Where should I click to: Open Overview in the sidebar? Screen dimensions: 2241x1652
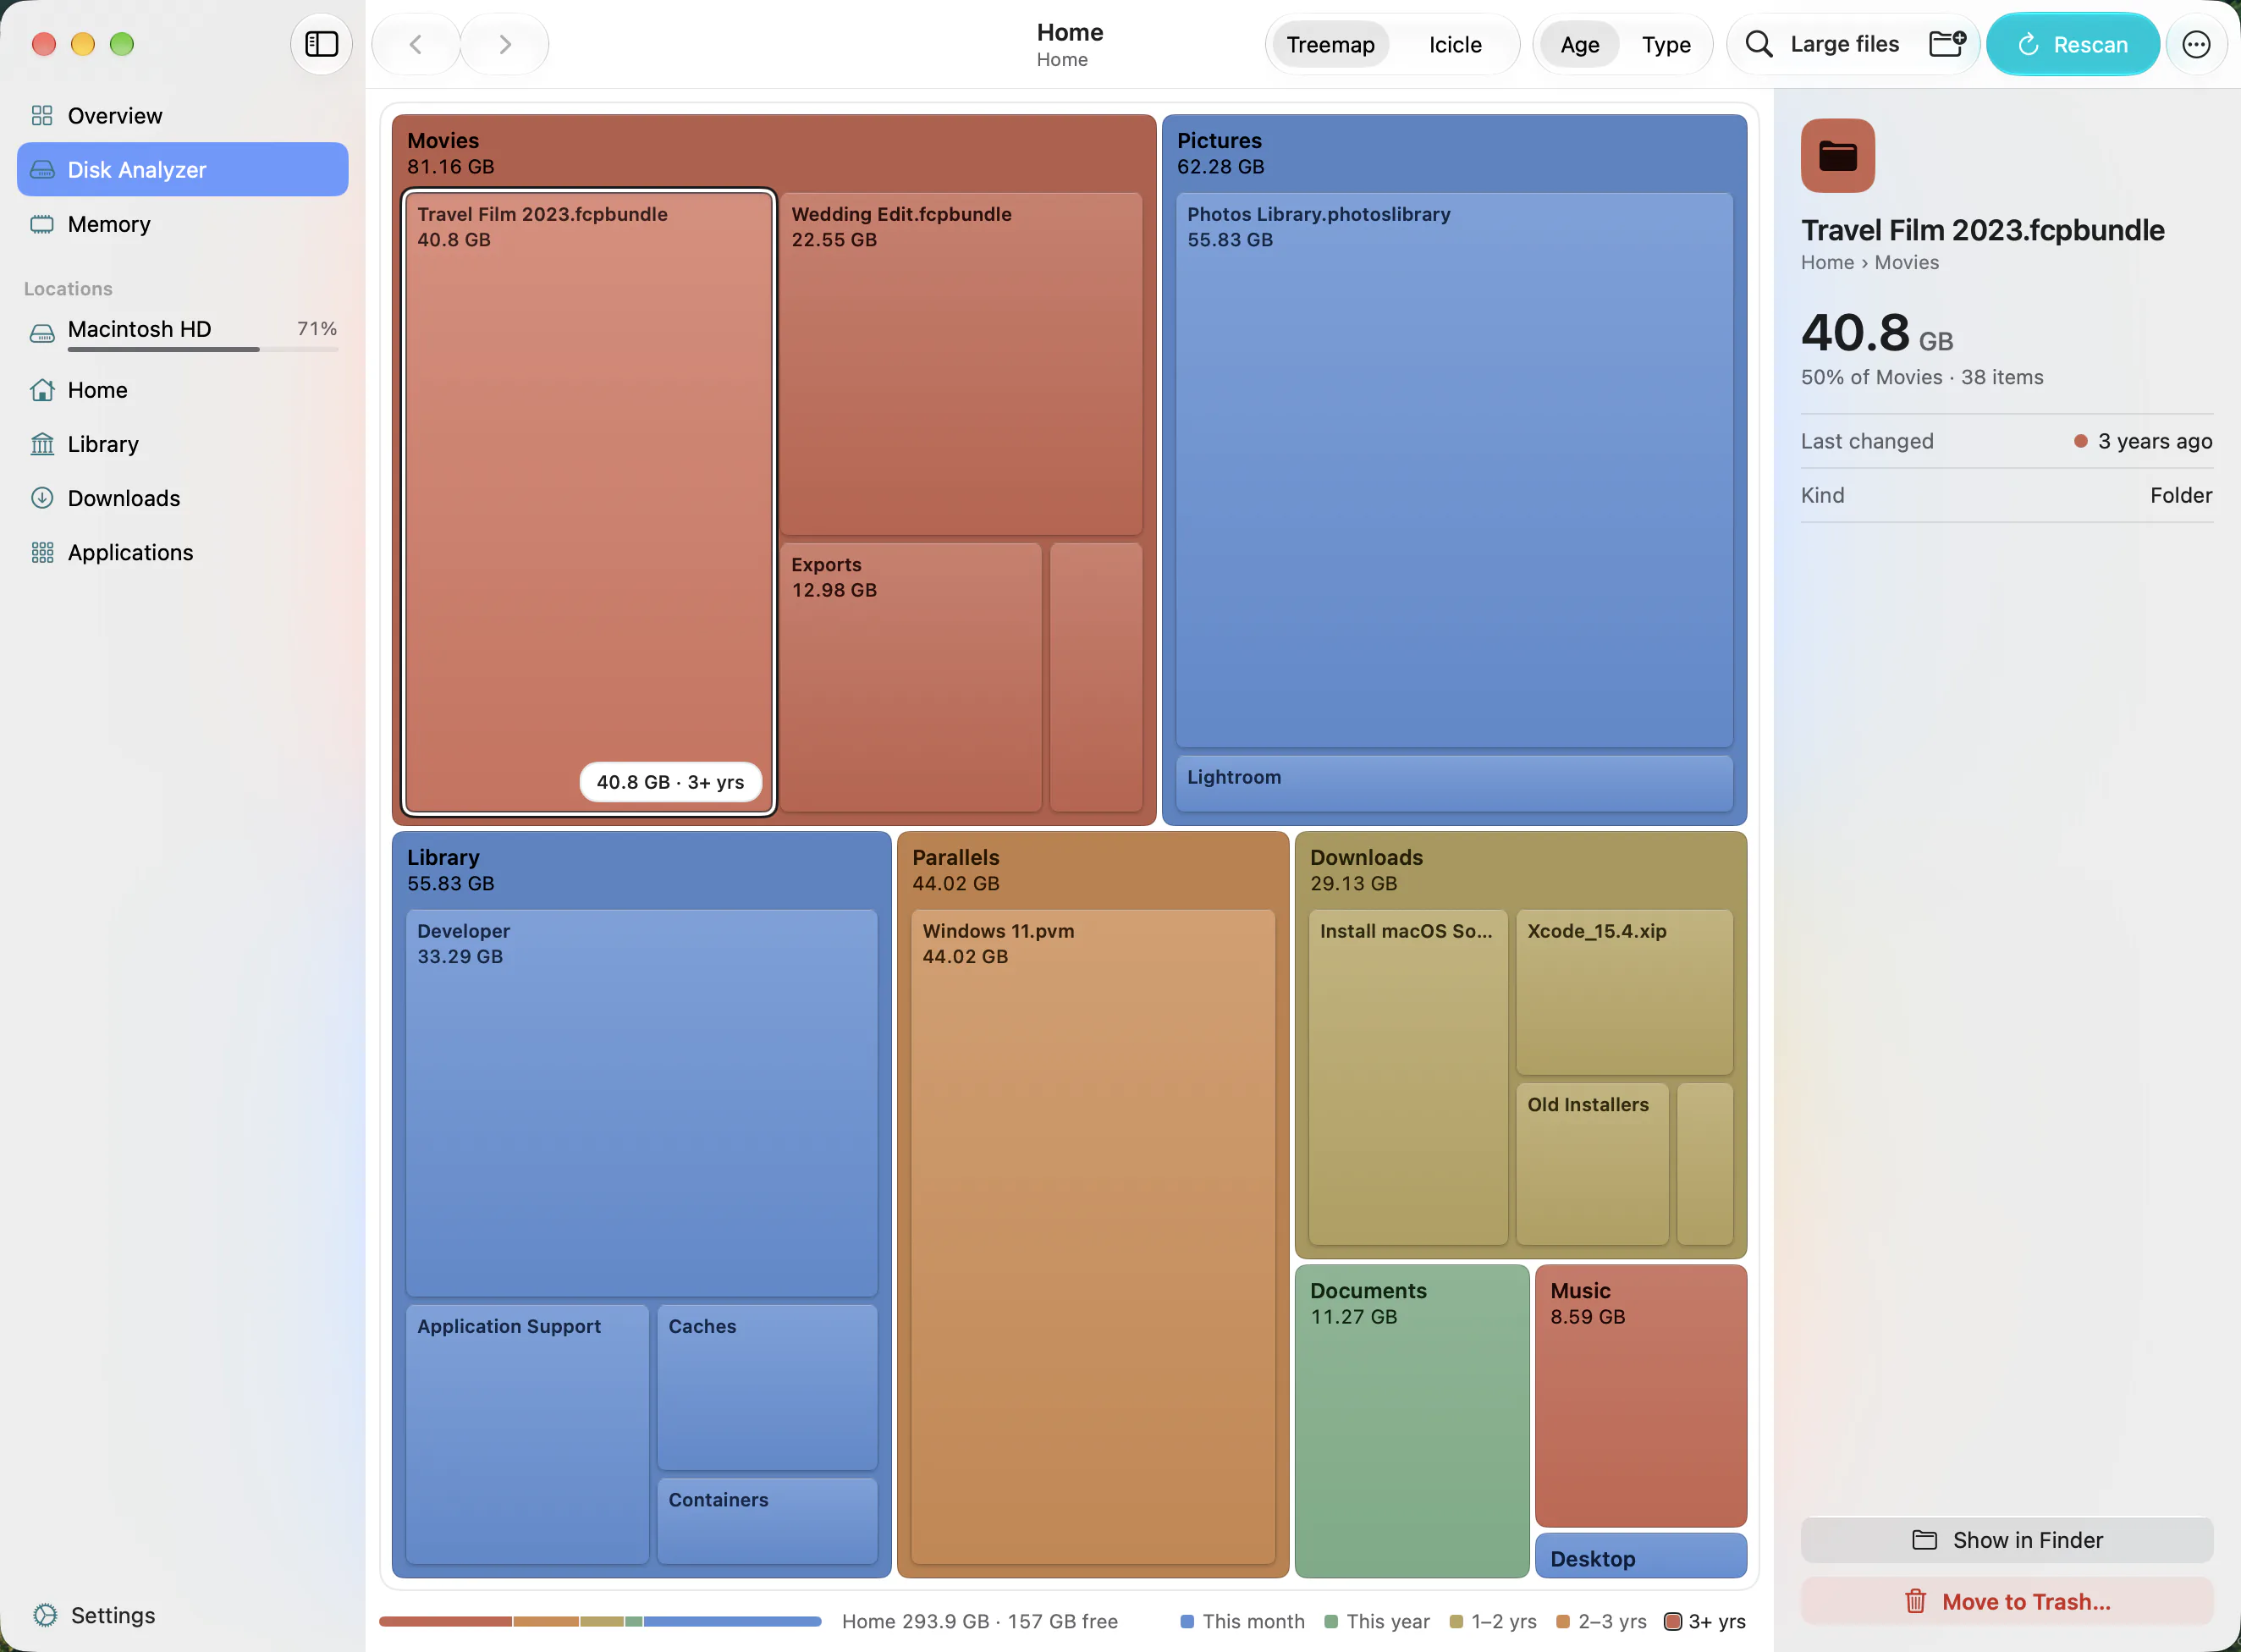183,116
